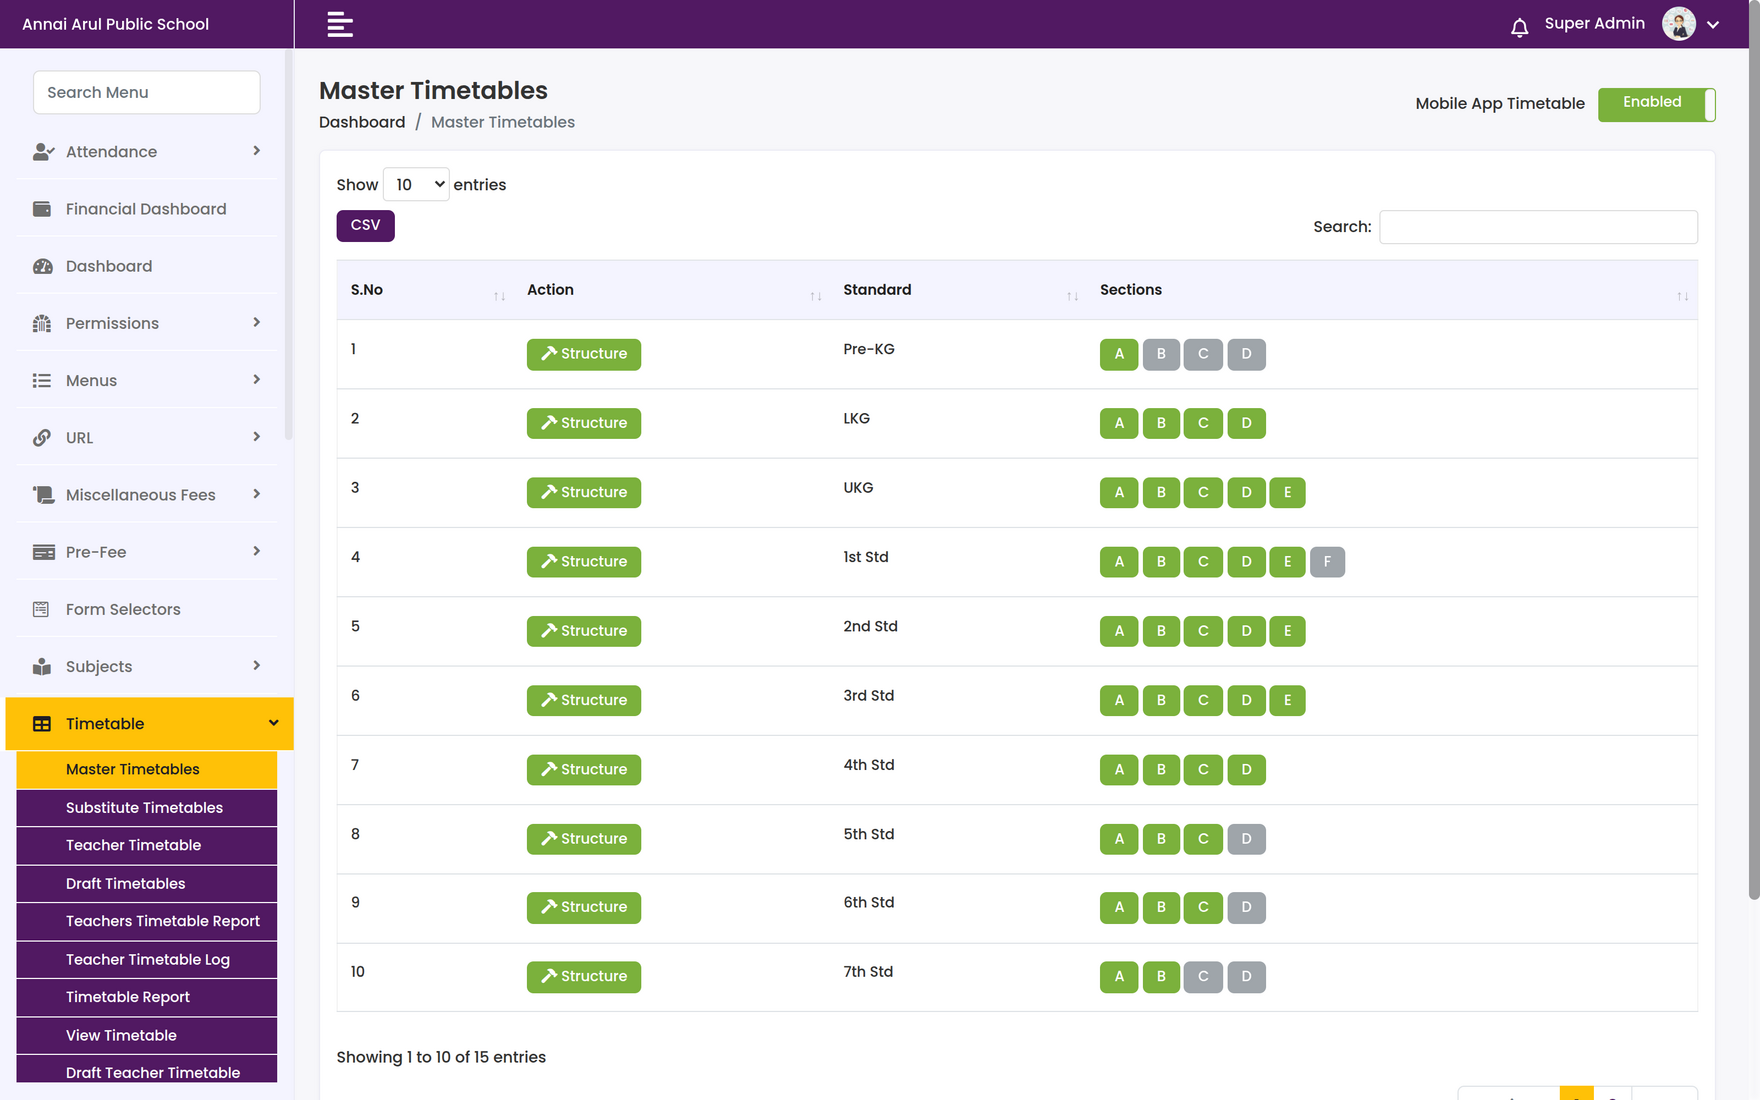The image size is (1760, 1100).
Task: Open Draft Teacher Timetable submenu item
Action: click(x=147, y=1070)
